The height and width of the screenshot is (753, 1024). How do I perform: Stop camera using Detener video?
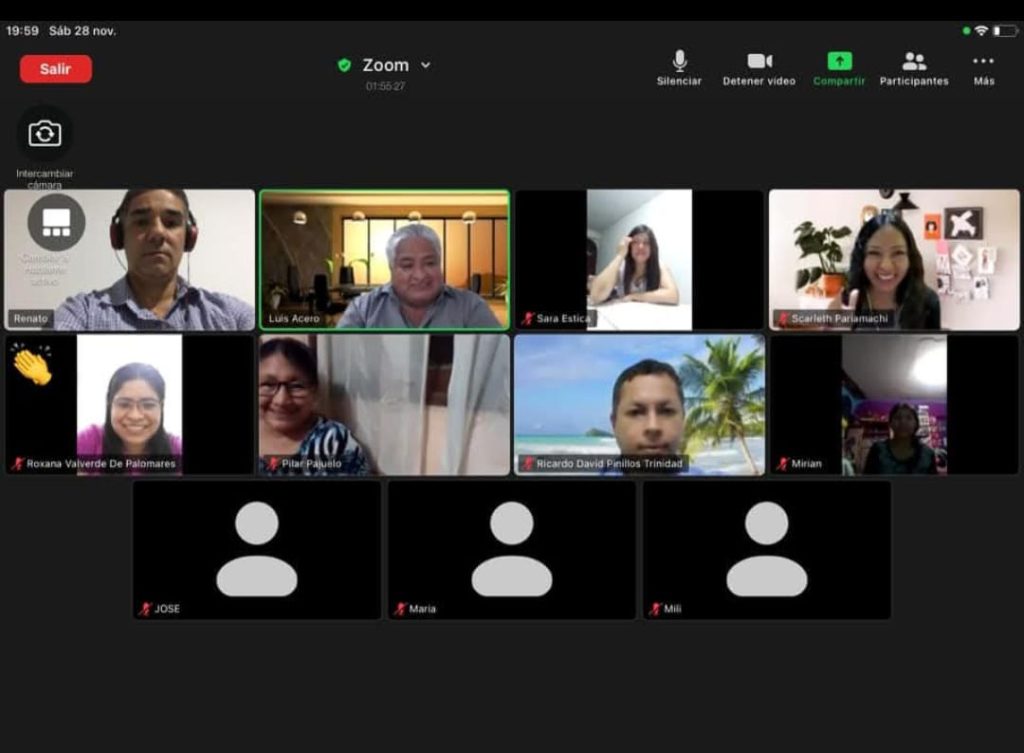tap(759, 62)
